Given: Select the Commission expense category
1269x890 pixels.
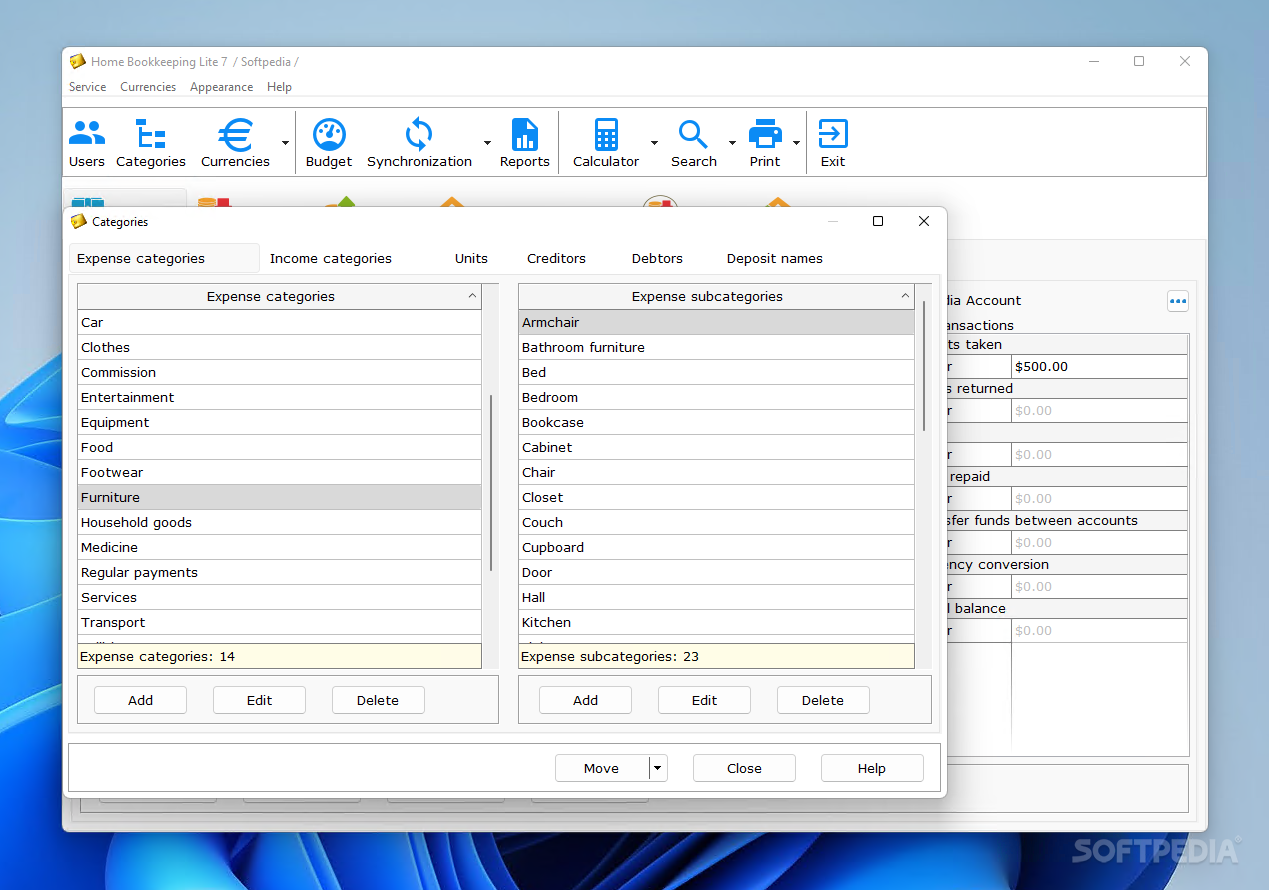Looking at the screenshot, I should [x=279, y=372].
